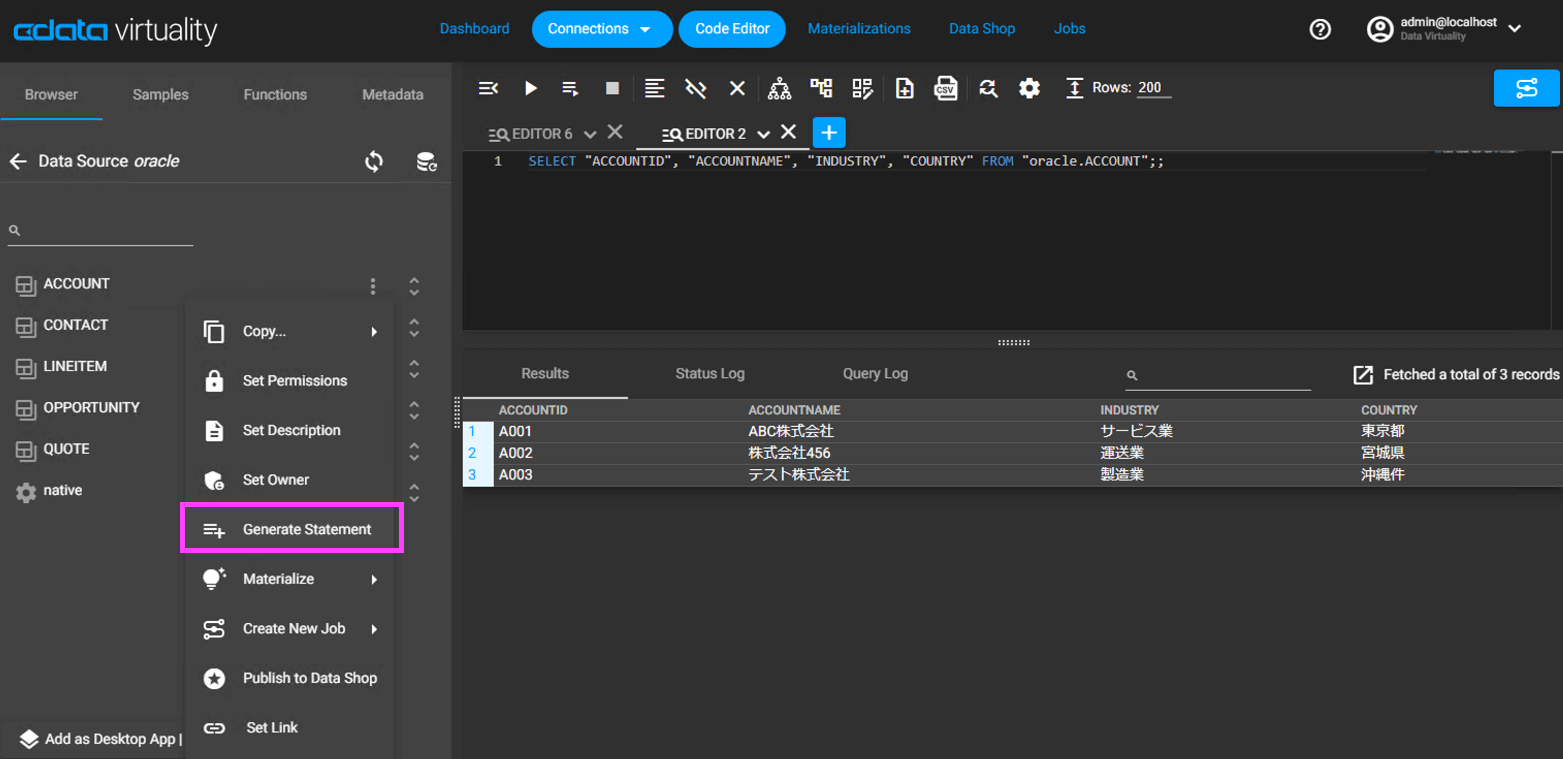Viewport: 1563px width, 759px height.
Task: Go to the Materializations page
Action: [859, 29]
